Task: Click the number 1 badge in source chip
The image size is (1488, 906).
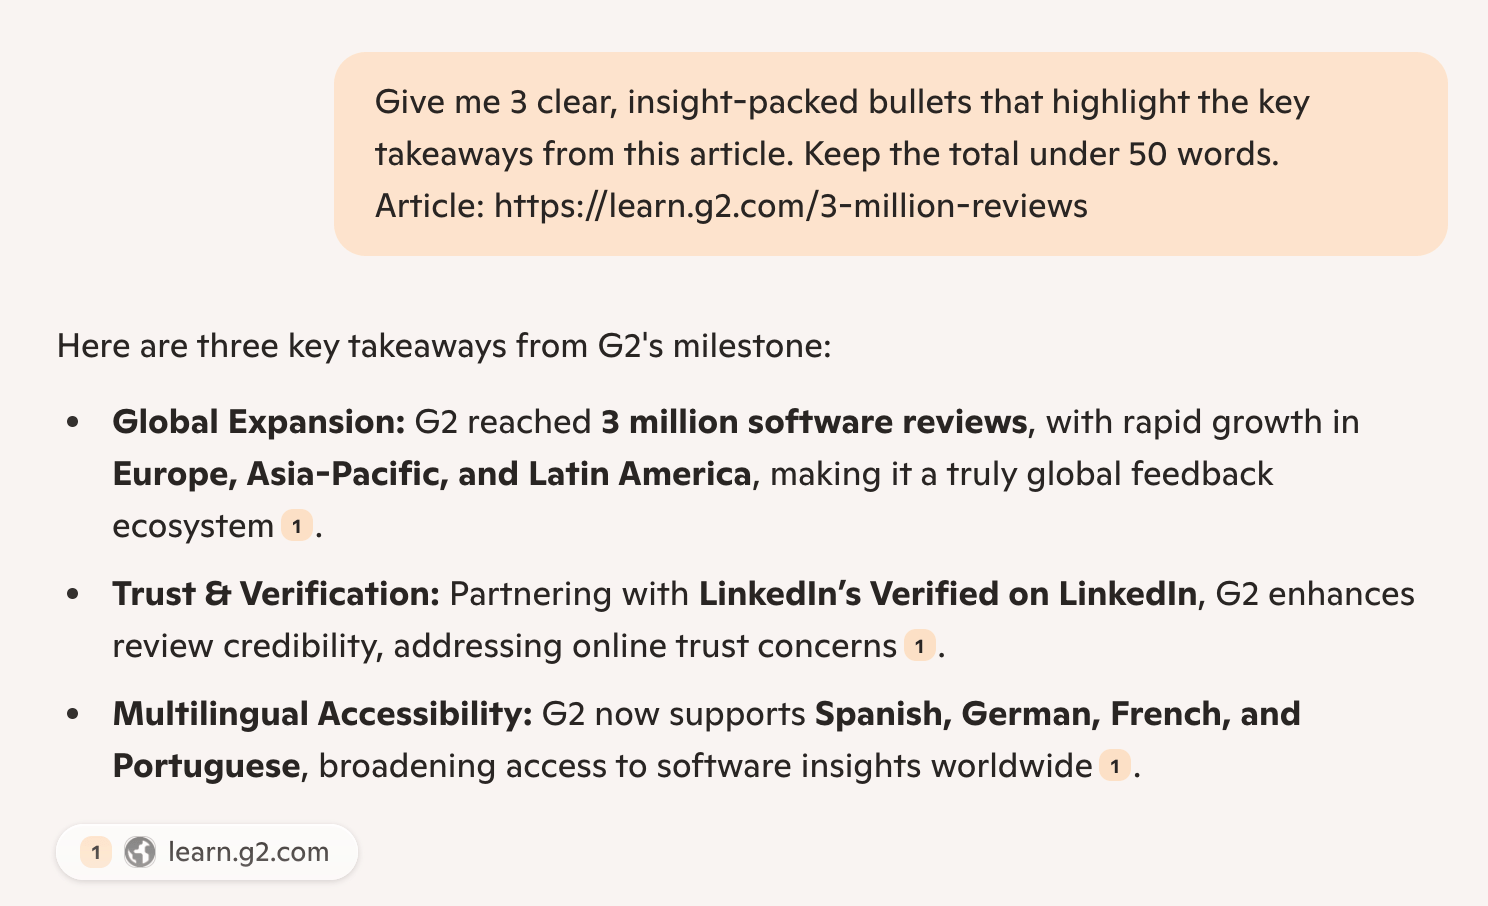Action: 96,852
